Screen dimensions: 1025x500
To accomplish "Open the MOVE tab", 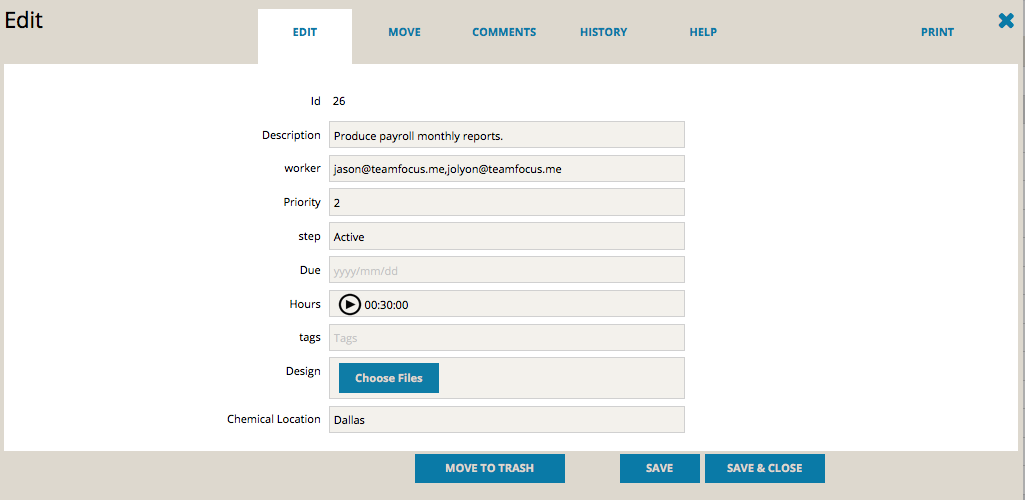I will tap(404, 32).
